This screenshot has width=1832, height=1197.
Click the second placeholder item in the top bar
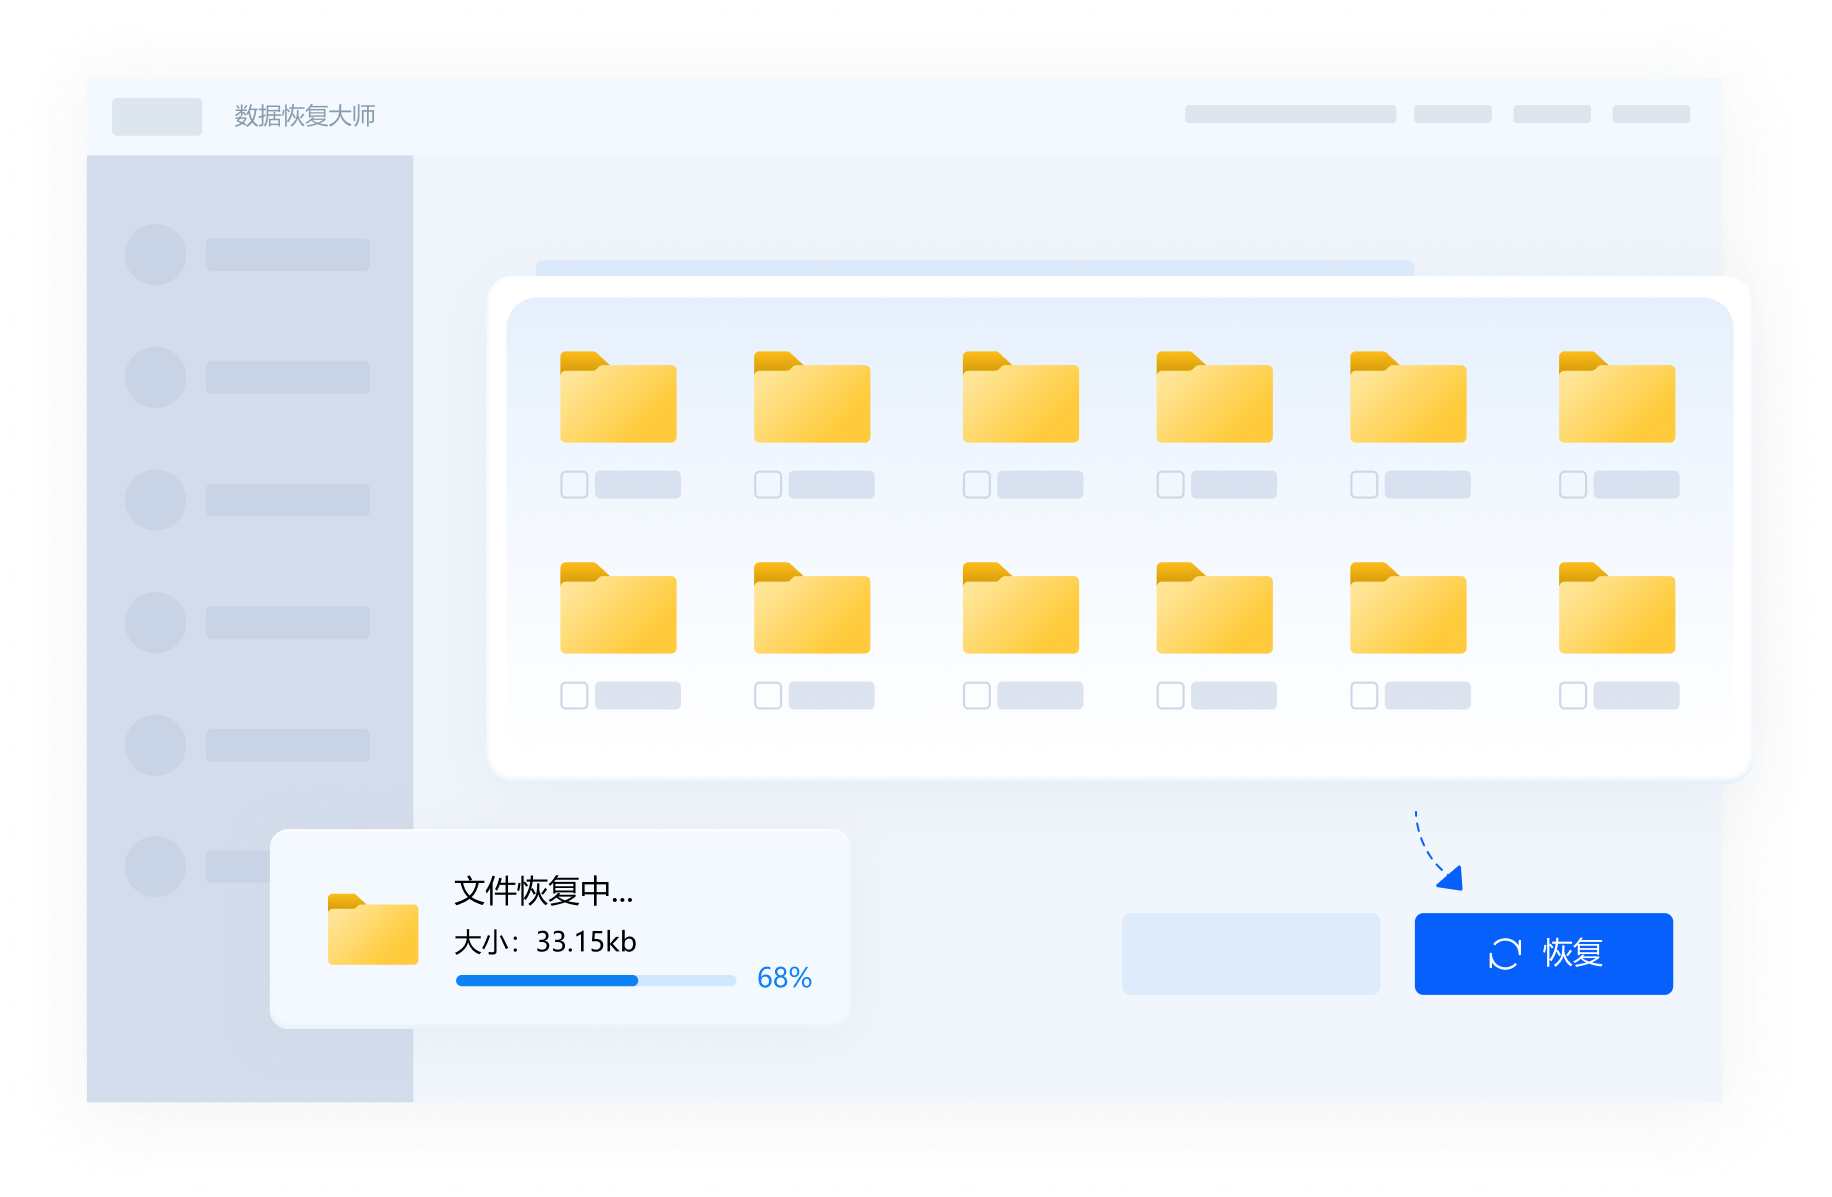1453,114
